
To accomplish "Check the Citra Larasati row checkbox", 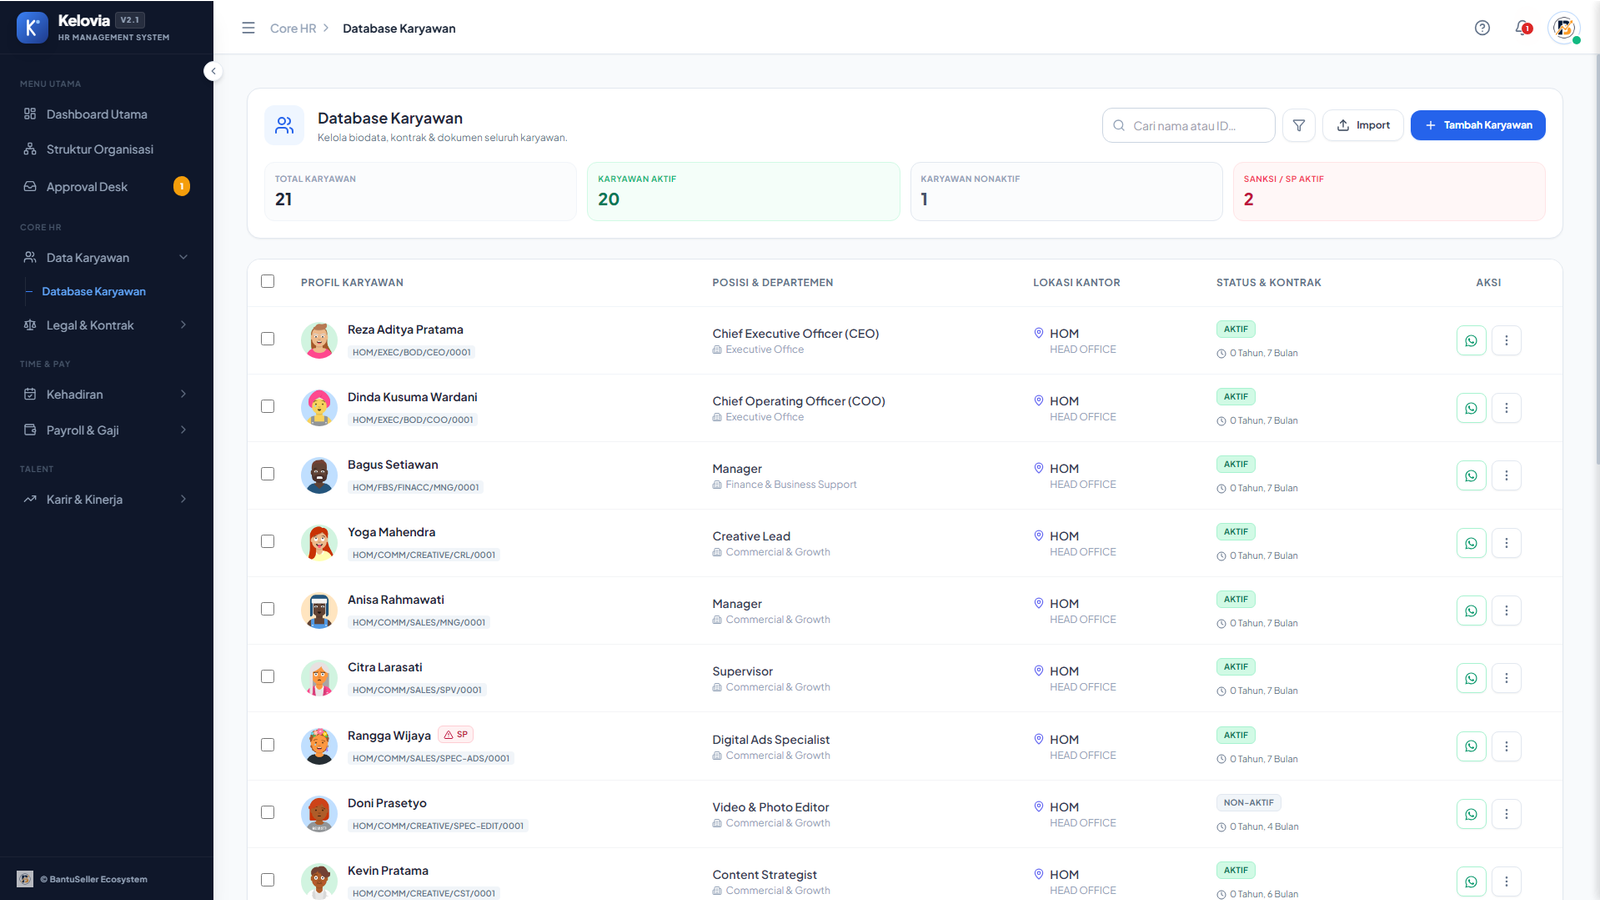I will [x=267, y=676].
